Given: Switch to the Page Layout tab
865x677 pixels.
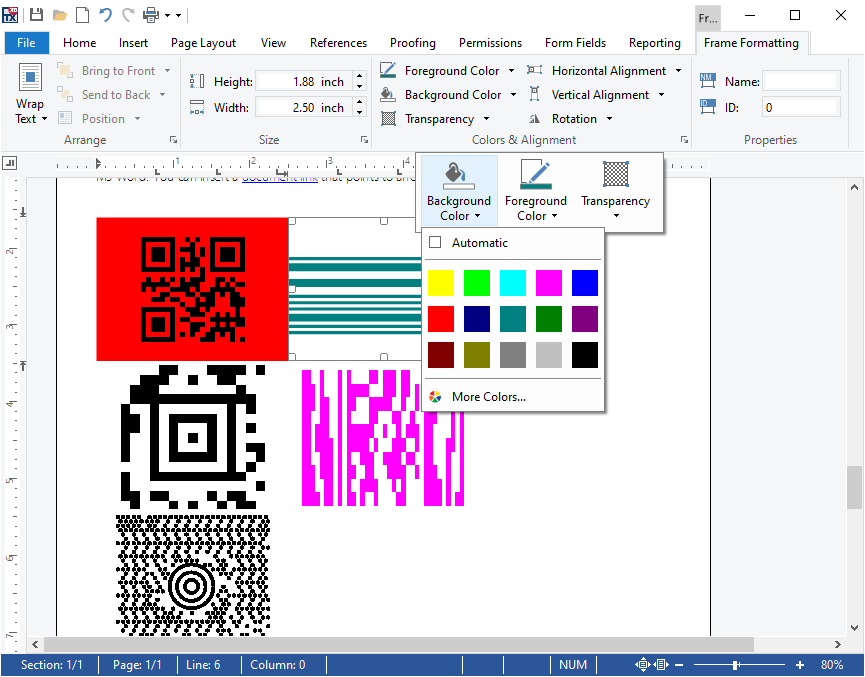Looking at the screenshot, I should pos(203,43).
